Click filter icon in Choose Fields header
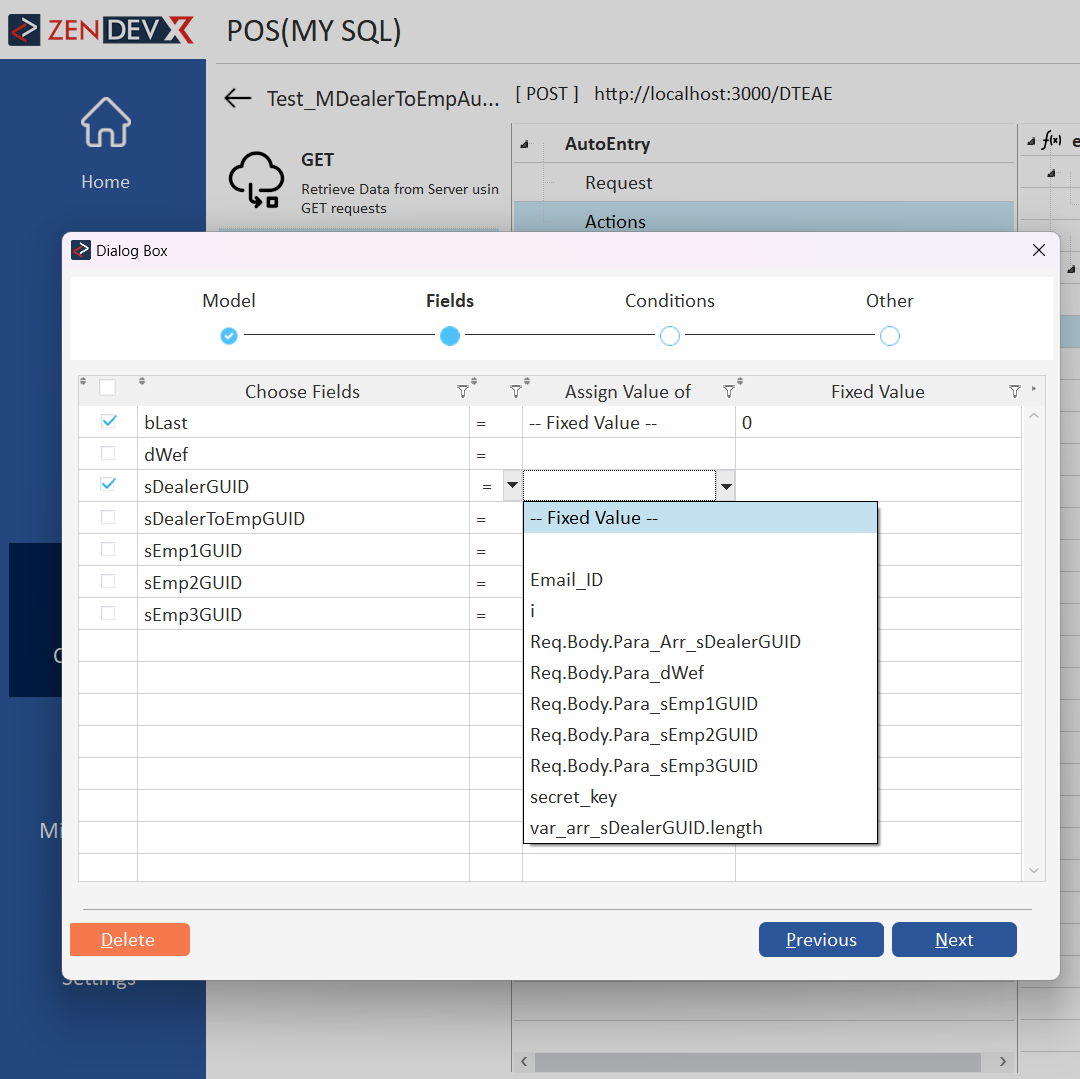Viewport: 1080px width, 1079px height. 462,392
